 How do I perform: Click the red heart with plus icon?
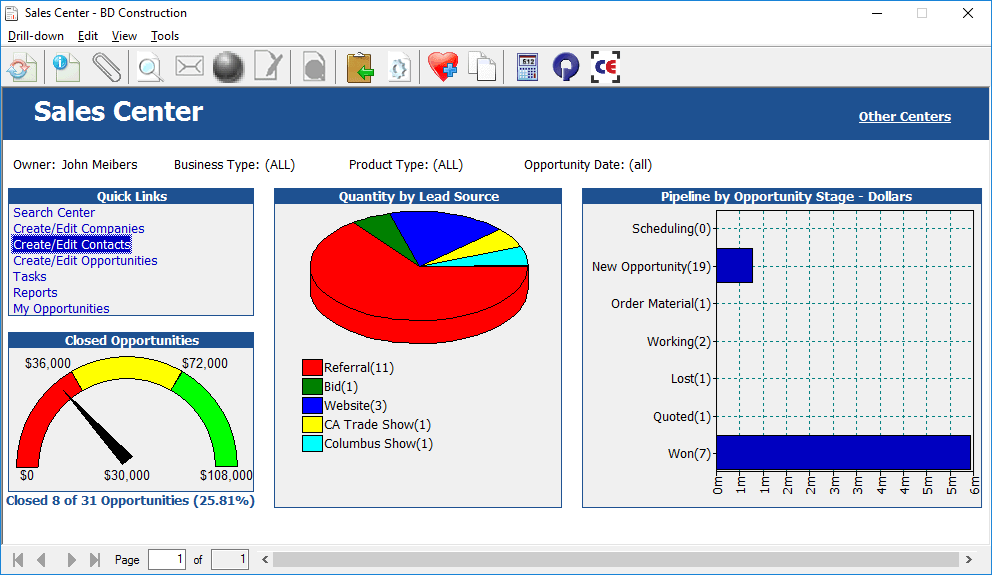click(x=442, y=66)
